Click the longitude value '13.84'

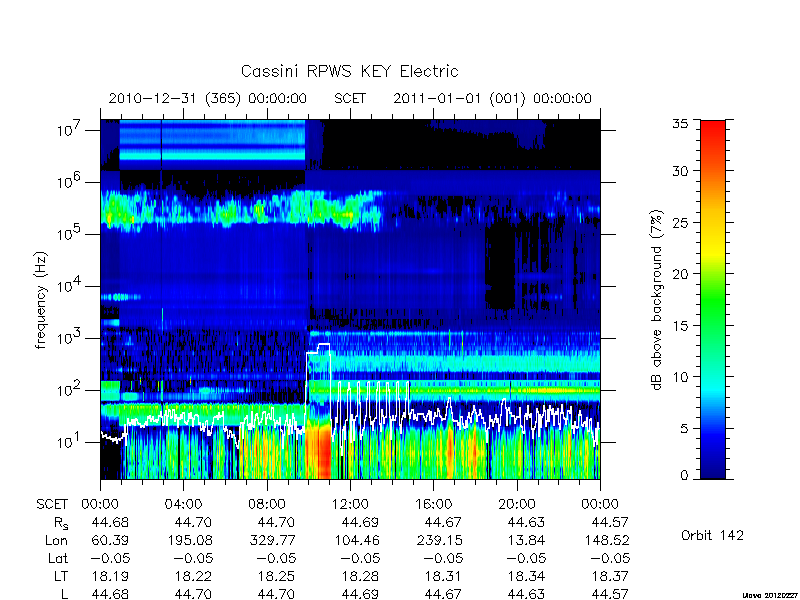526,540
